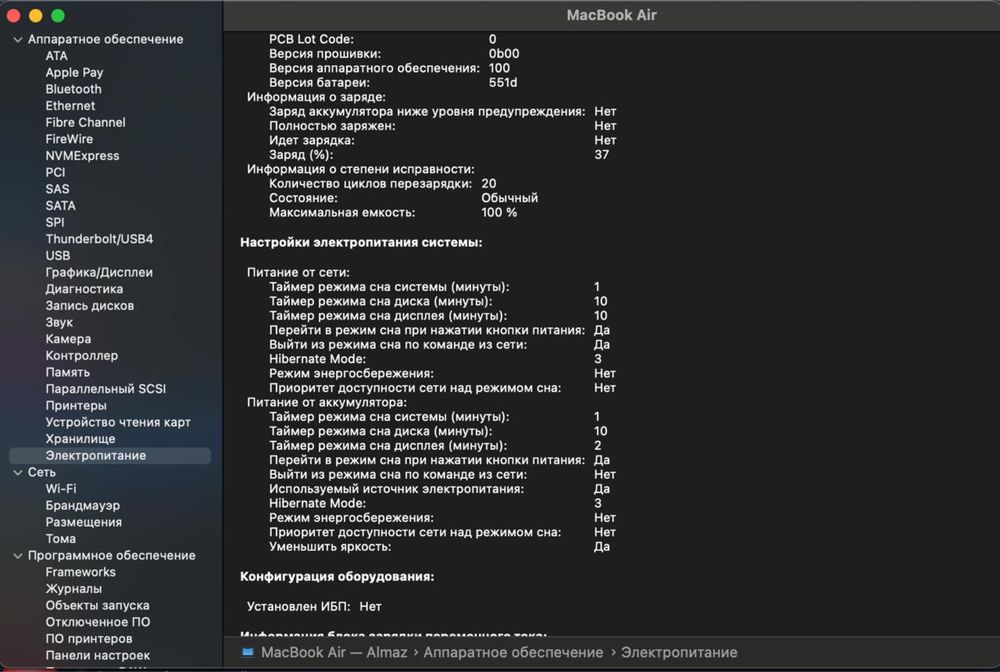
Task: Select Параллельный SCSI item
Action: point(106,389)
